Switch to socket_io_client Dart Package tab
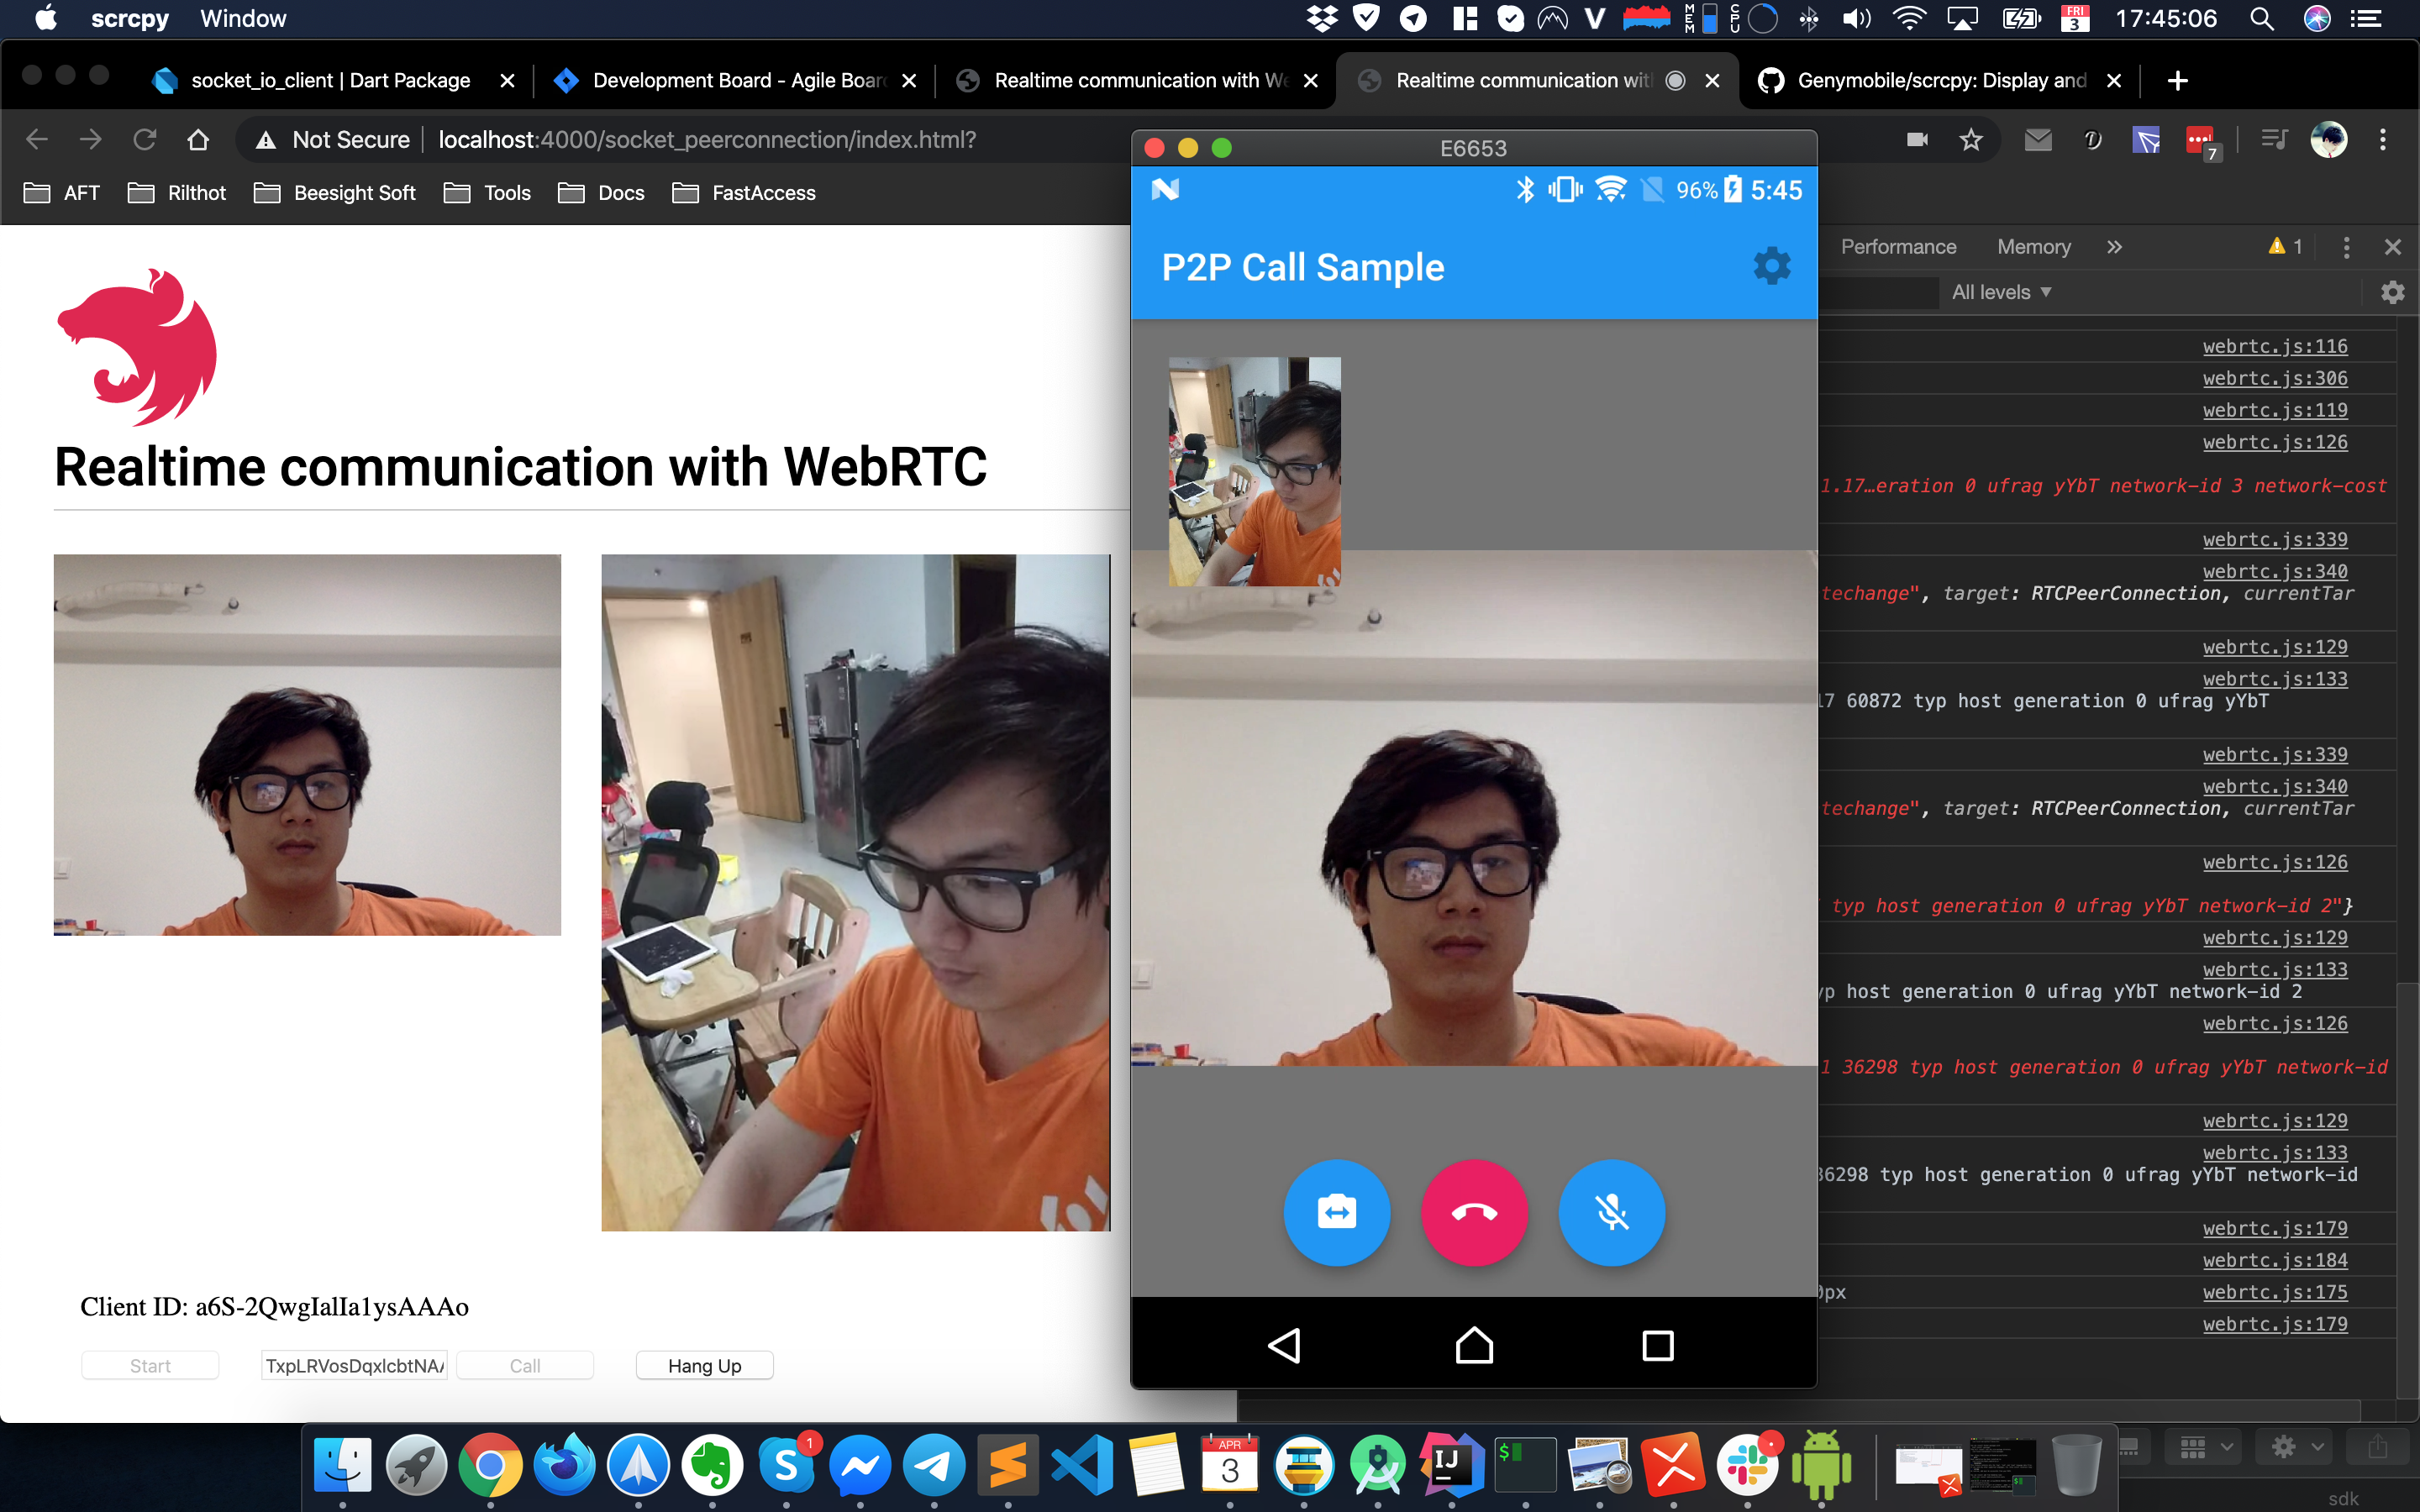This screenshot has width=2420, height=1512. (330, 80)
